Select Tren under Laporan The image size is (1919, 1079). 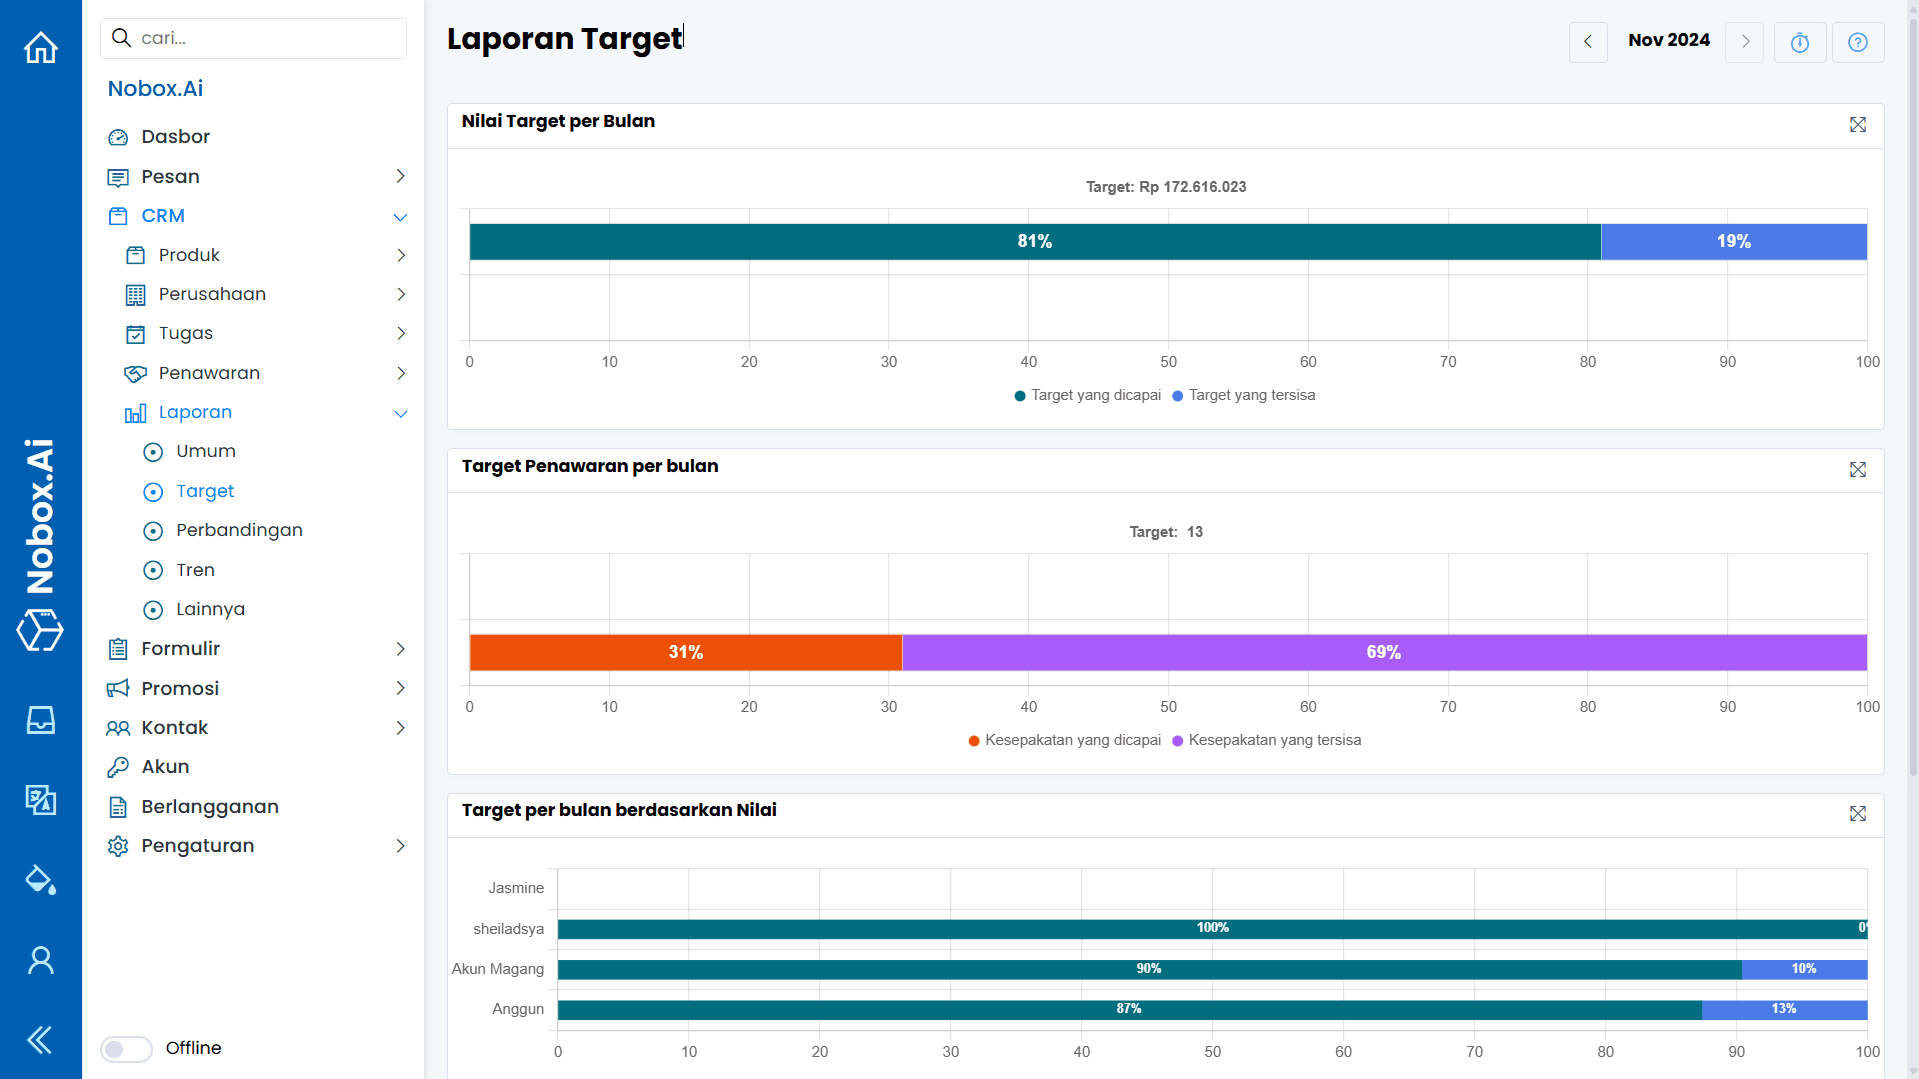(195, 570)
